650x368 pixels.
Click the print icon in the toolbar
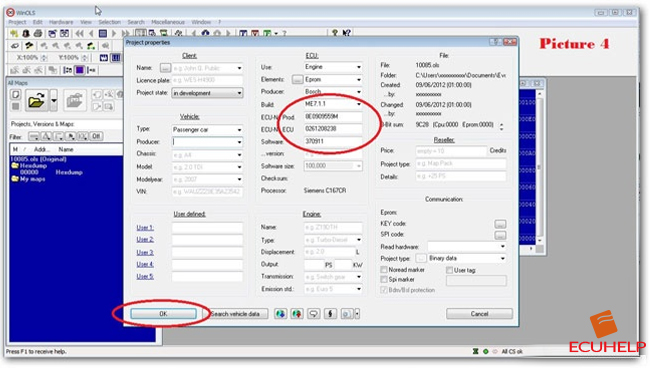point(38,33)
